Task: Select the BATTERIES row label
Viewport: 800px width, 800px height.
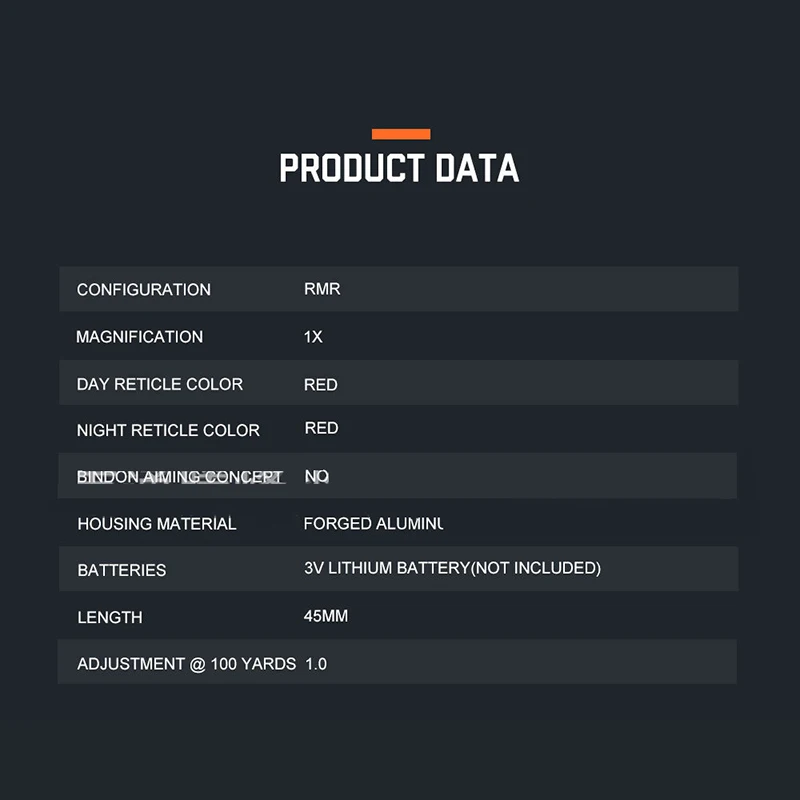Action: [x=122, y=570]
